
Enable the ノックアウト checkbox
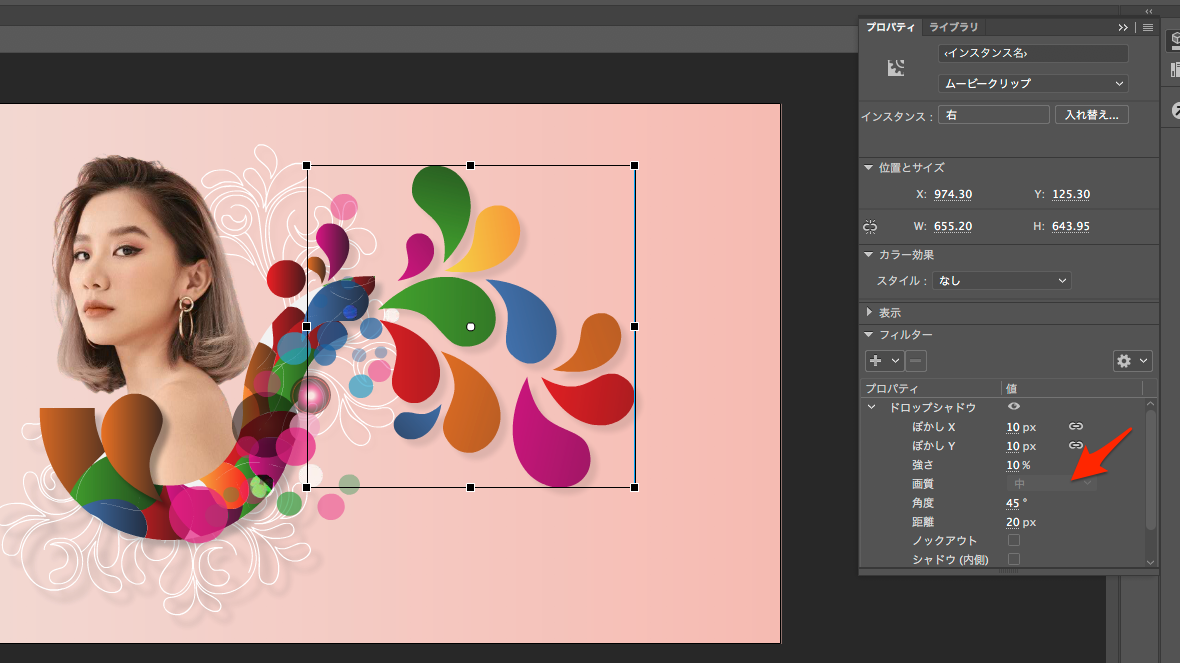(1013, 541)
